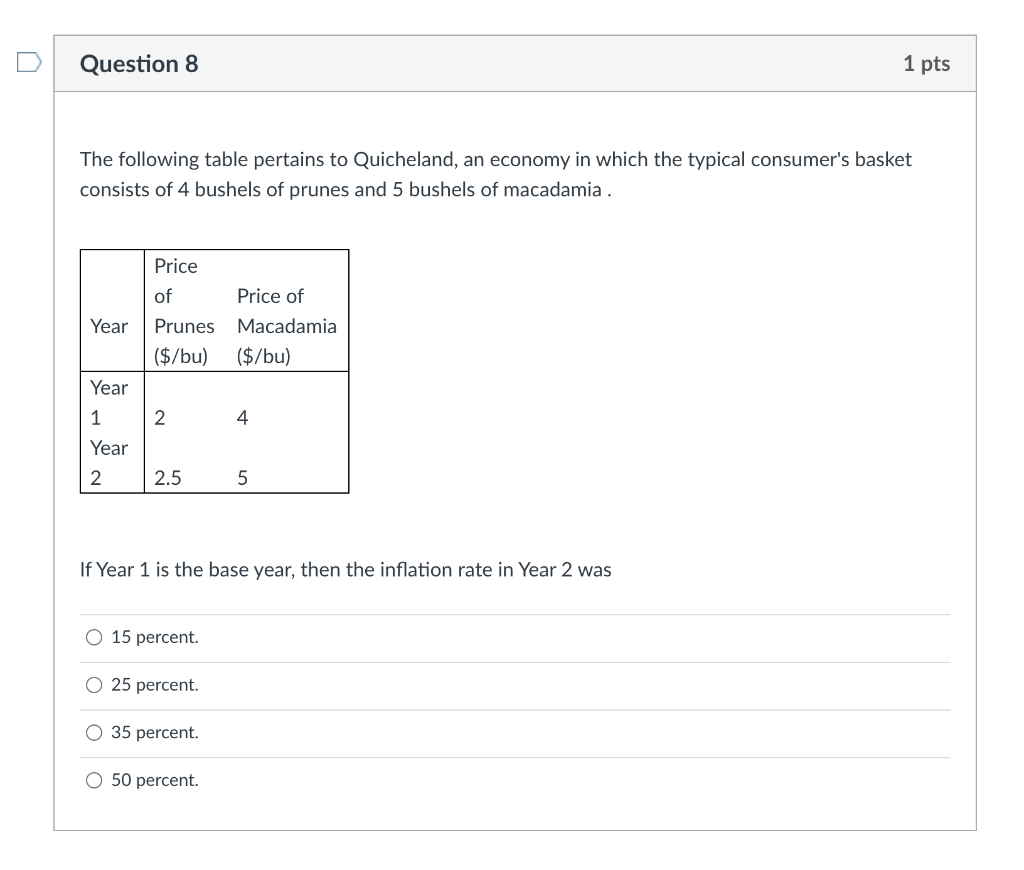Click the cell showing 2.5
1024x870 pixels.
[166, 478]
